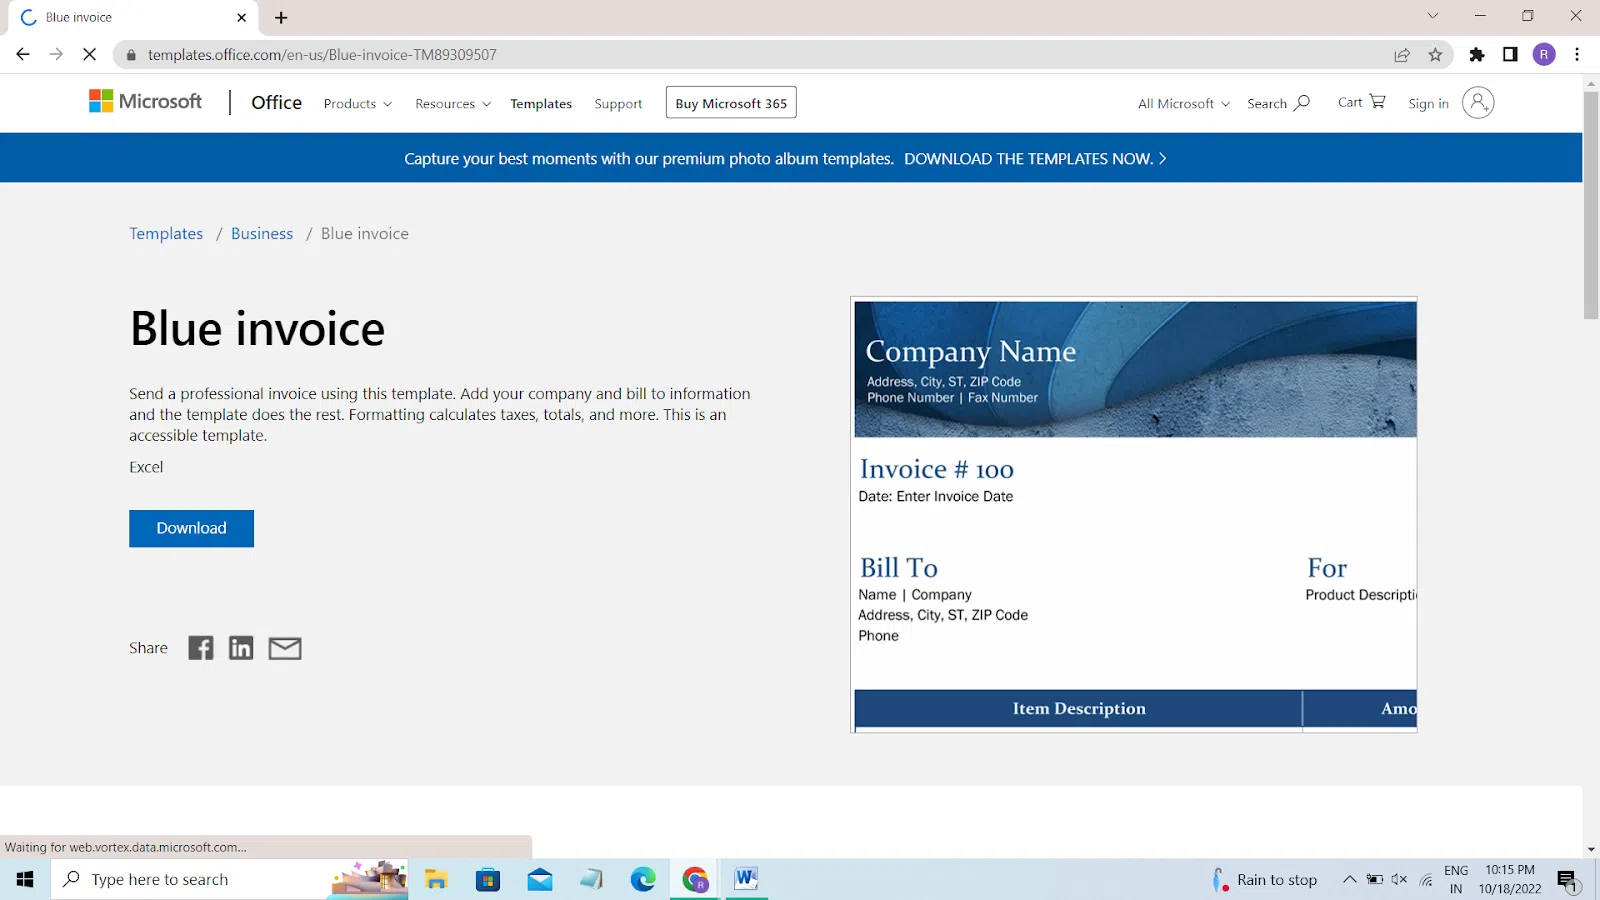Show hidden system tray icons

tap(1349, 880)
